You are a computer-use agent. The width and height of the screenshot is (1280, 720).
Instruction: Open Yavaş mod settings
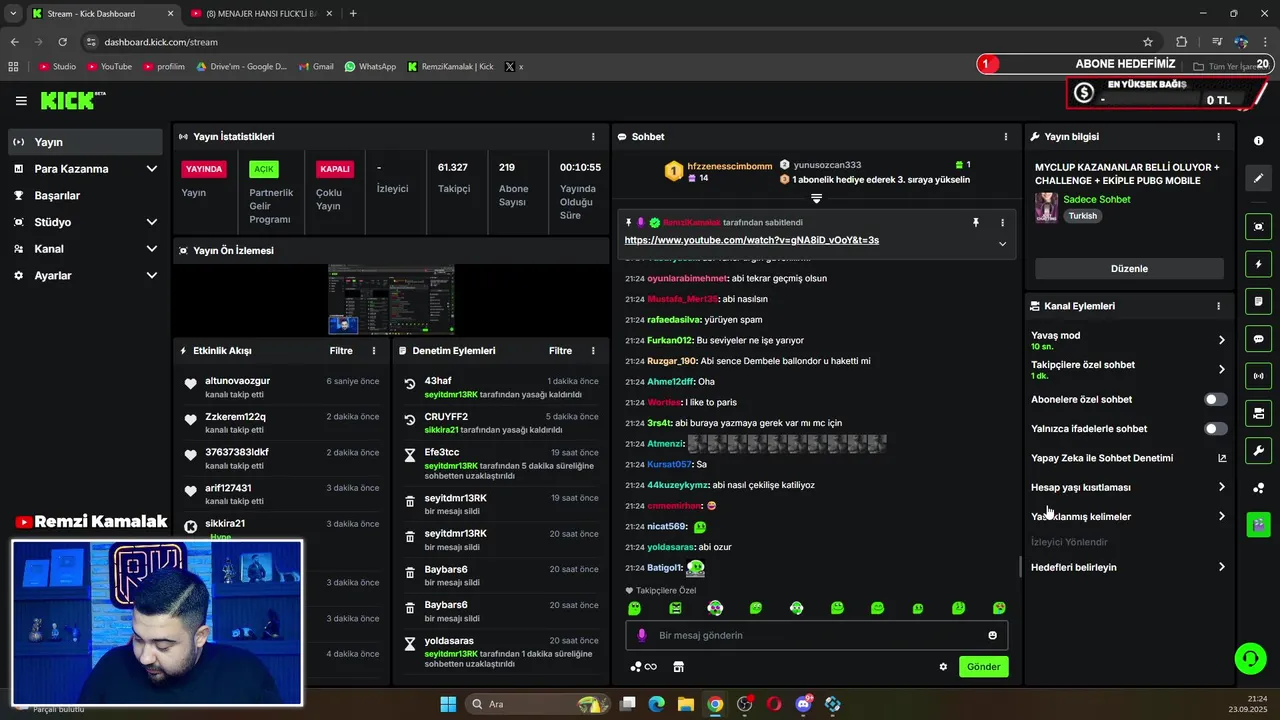tap(1128, 340)
